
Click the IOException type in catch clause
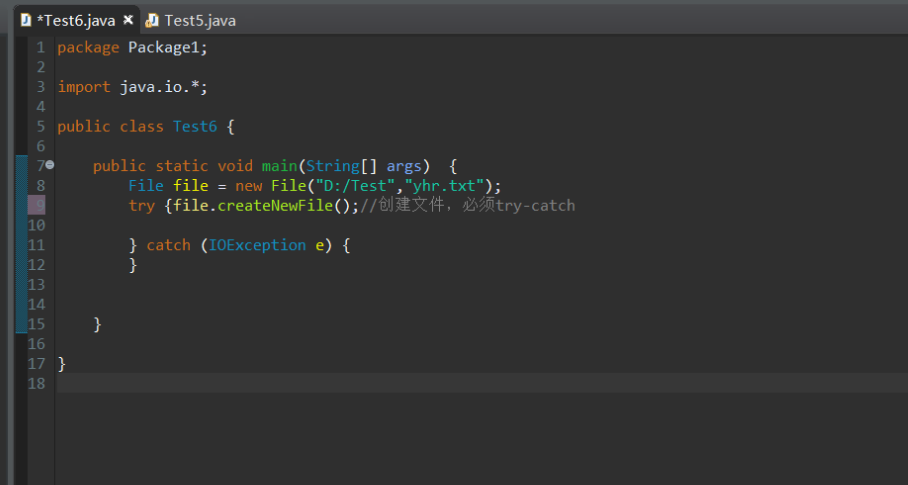pyautogui.click(x=257, y=245)
